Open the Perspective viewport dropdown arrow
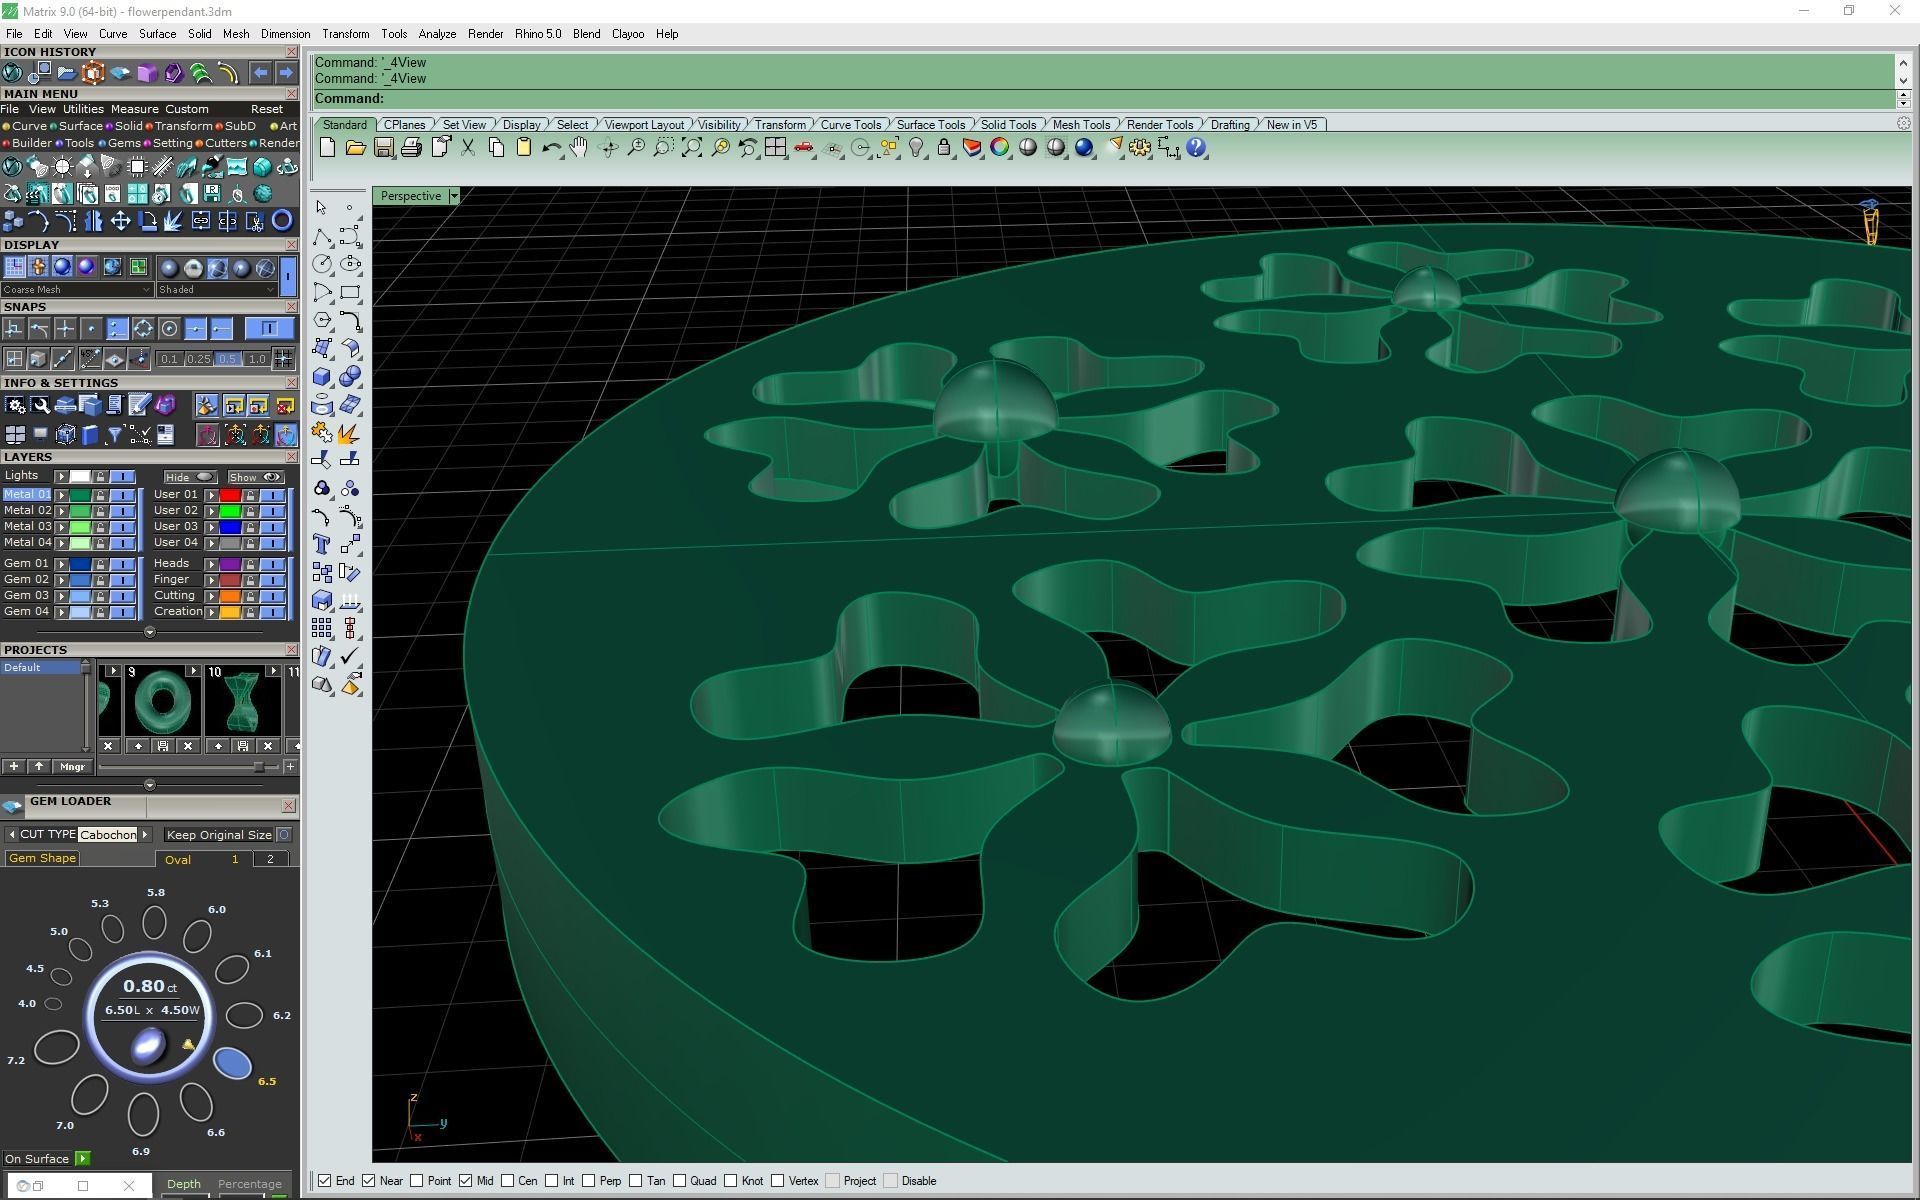 click(x=454, y=196)
